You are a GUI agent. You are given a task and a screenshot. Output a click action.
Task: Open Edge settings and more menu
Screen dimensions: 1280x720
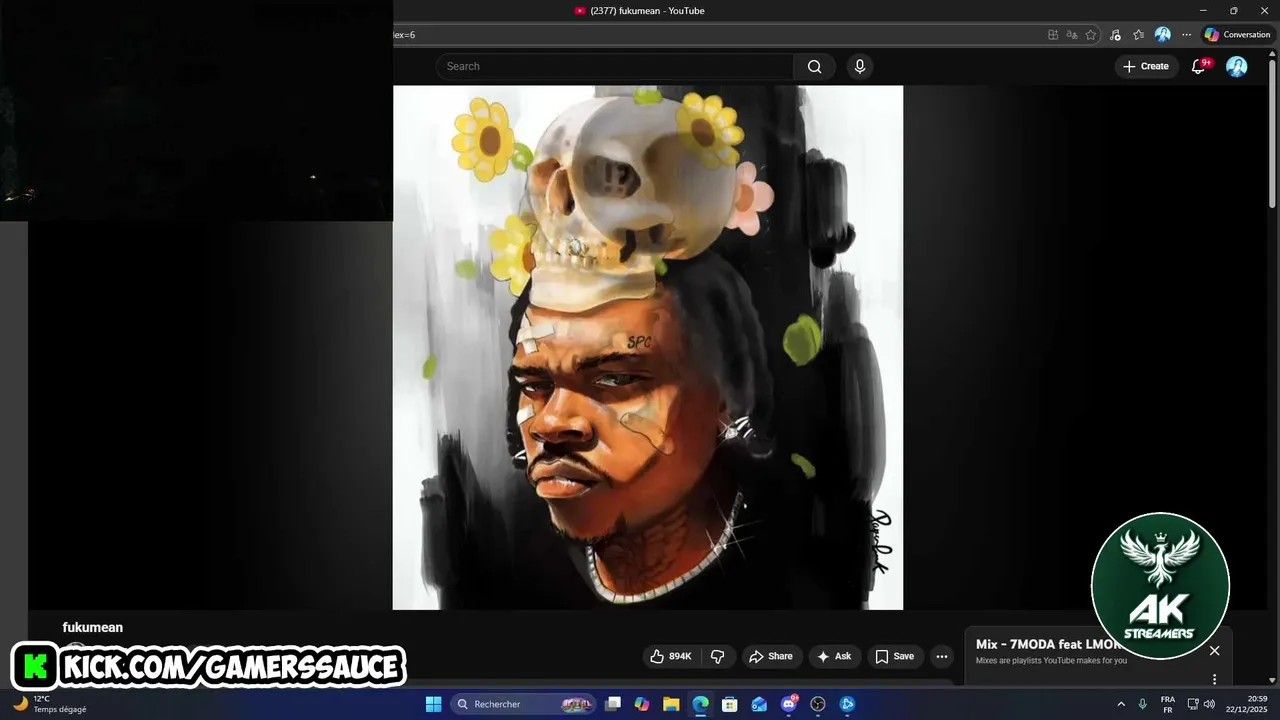[1186, 34]
